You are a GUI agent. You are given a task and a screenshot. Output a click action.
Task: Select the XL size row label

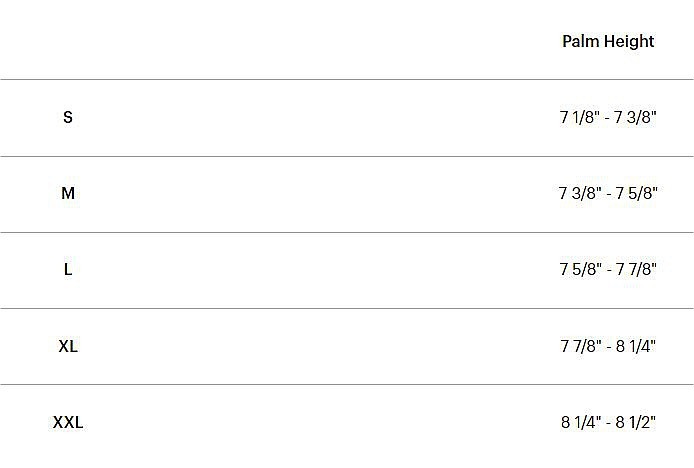point(68,346)
